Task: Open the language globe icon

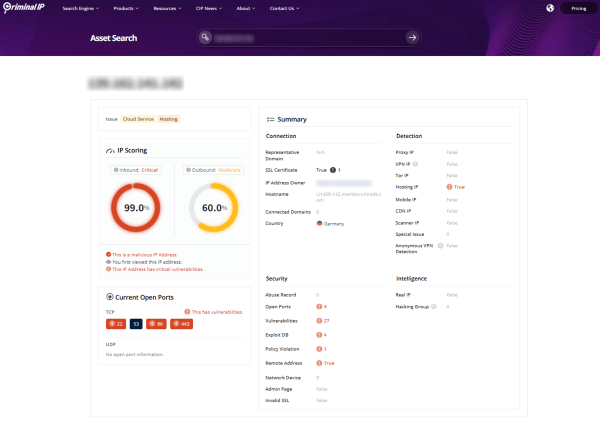Action: click(550, 8)
